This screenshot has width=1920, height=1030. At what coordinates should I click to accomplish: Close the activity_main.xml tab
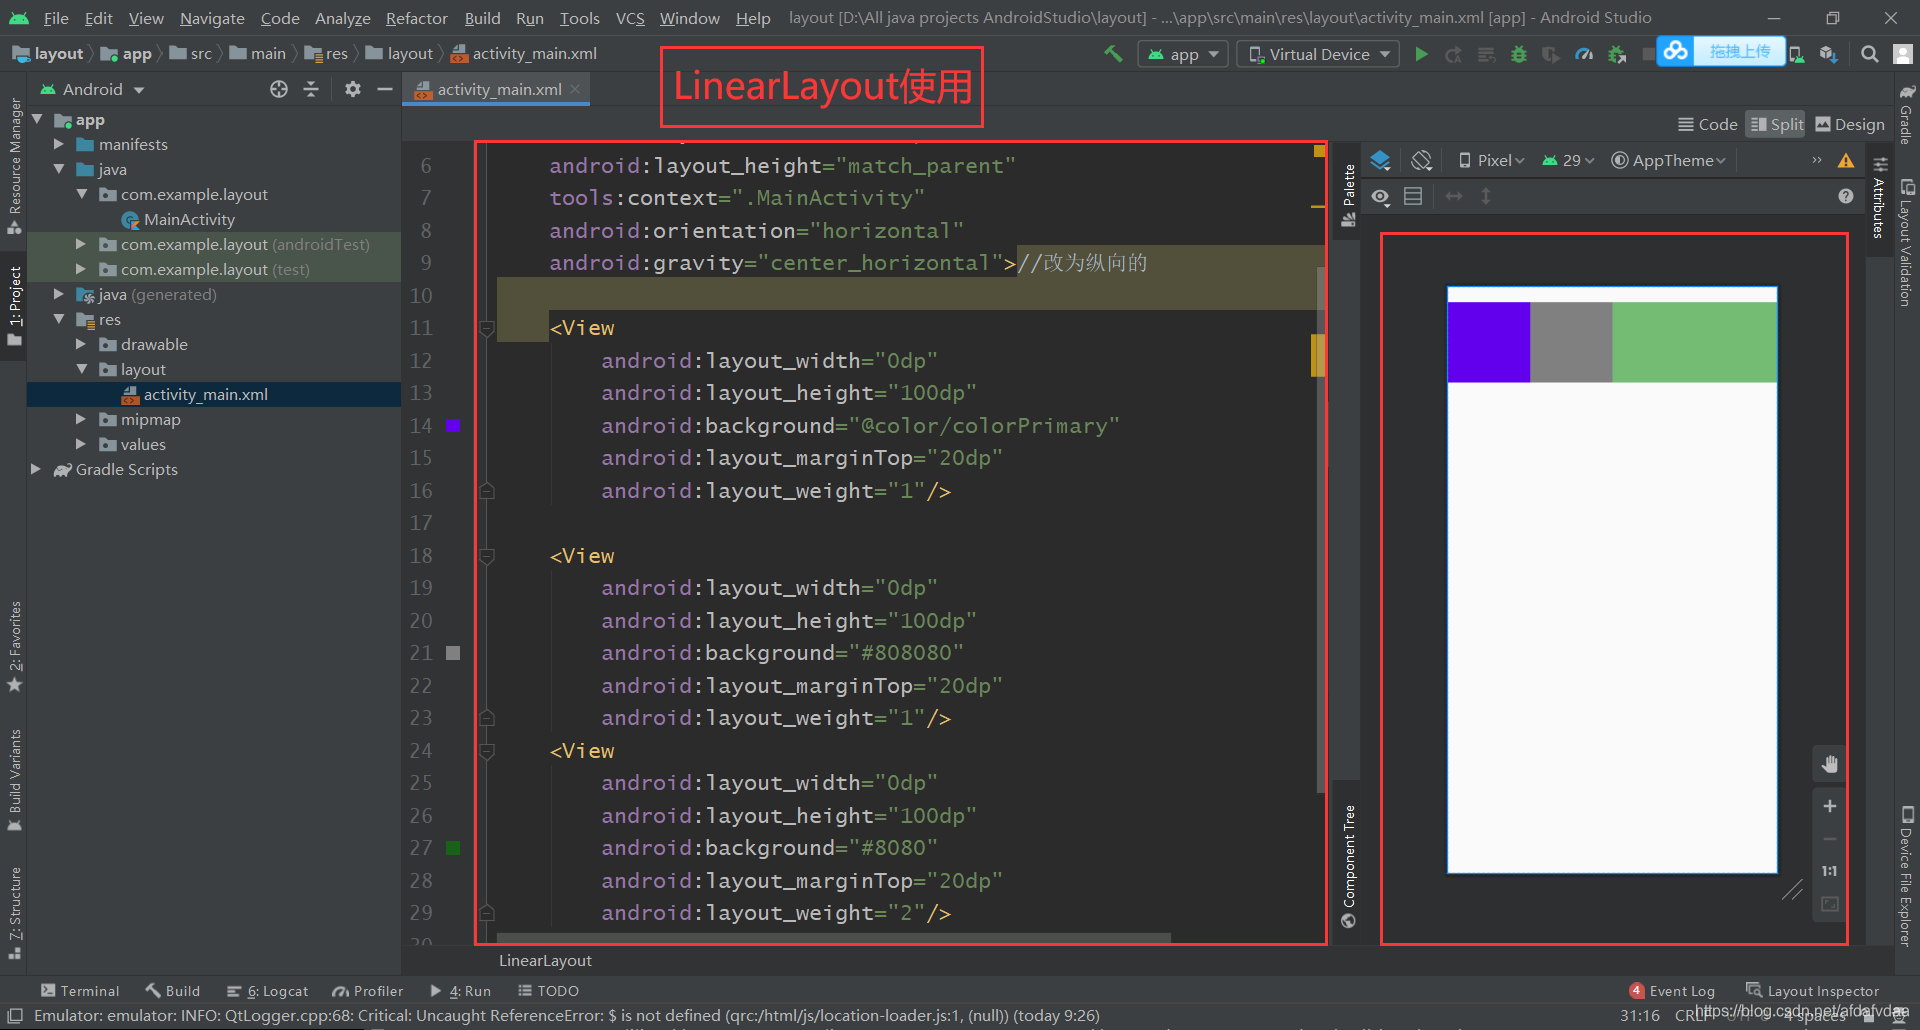[575, 89]
